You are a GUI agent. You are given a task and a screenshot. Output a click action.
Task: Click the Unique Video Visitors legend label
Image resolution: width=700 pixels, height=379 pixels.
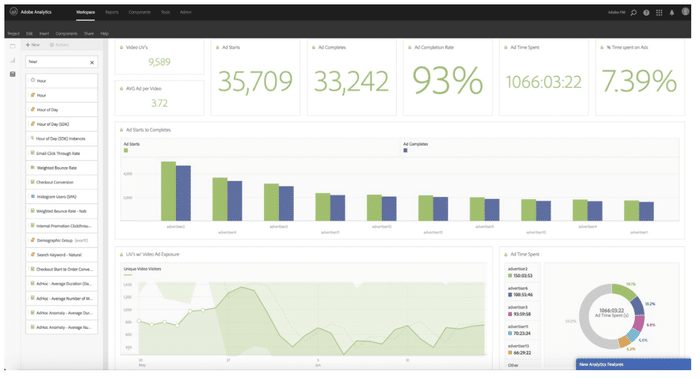point(142,269)
